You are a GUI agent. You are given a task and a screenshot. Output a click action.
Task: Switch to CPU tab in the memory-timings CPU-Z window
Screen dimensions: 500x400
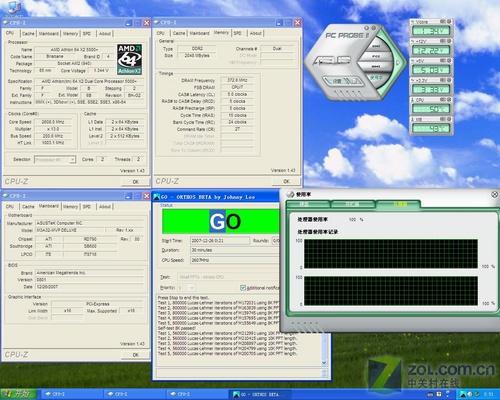click(x=161, y=33)
